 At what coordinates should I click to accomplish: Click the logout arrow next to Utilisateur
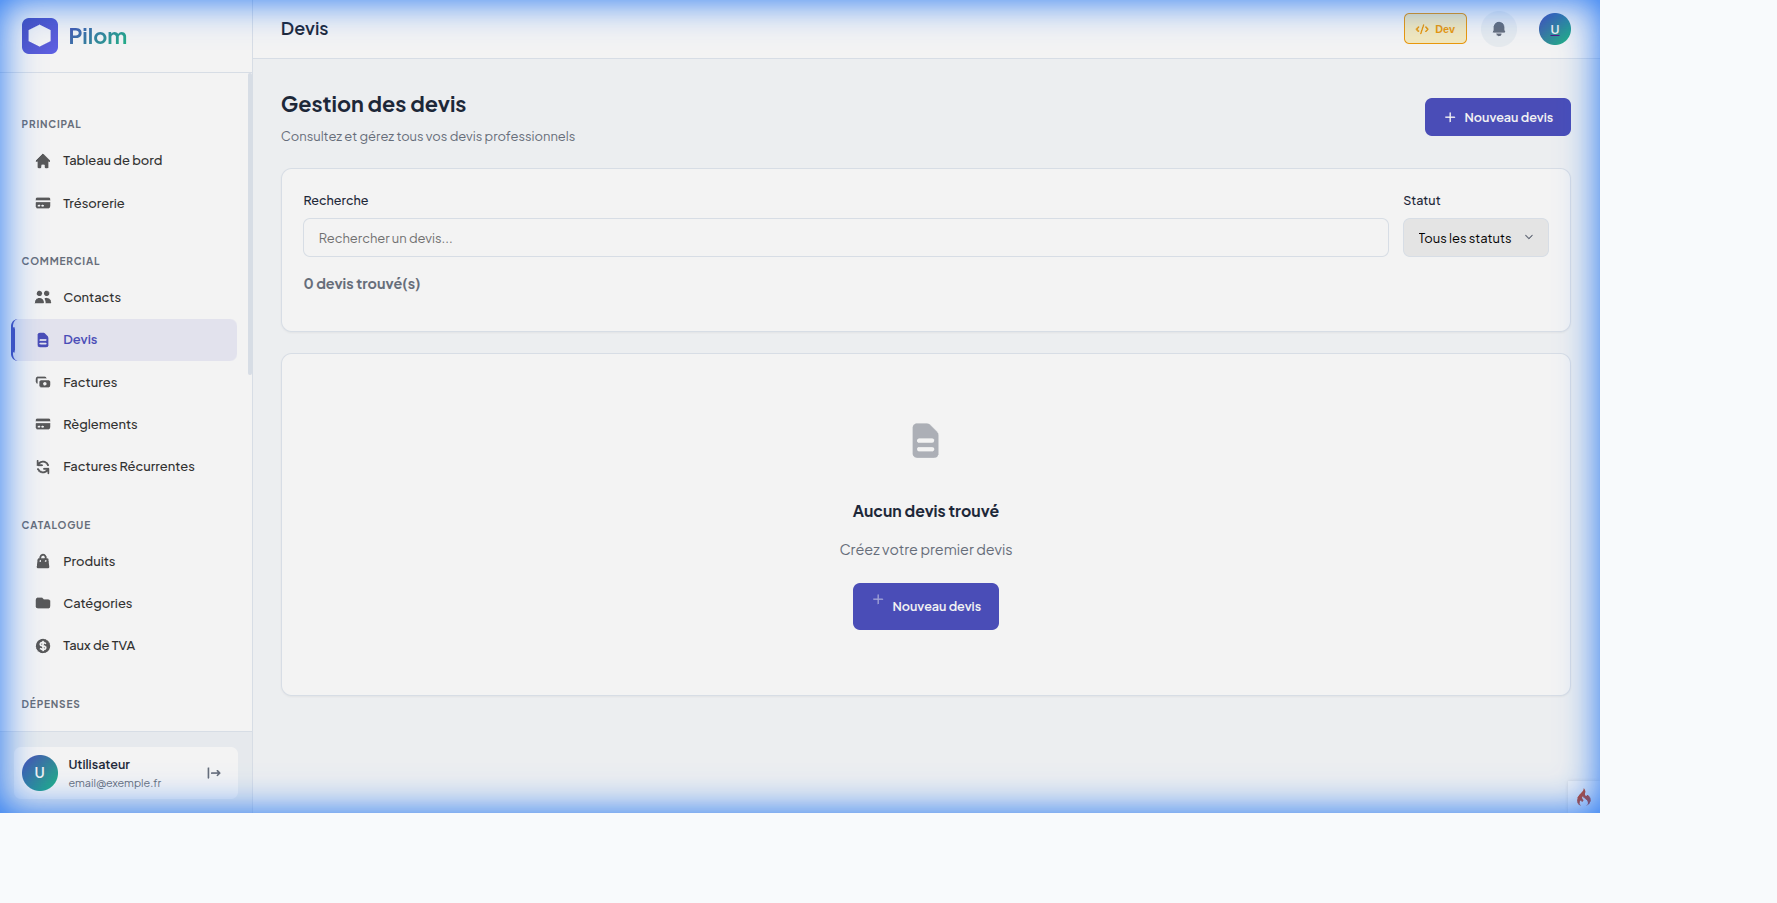214,772
